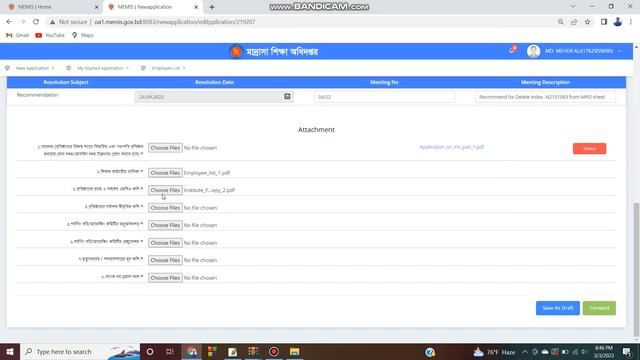Click the Madrasah Education Directorate logo emblem
This screenshot has width=640, height=360.
coord(236,51)
